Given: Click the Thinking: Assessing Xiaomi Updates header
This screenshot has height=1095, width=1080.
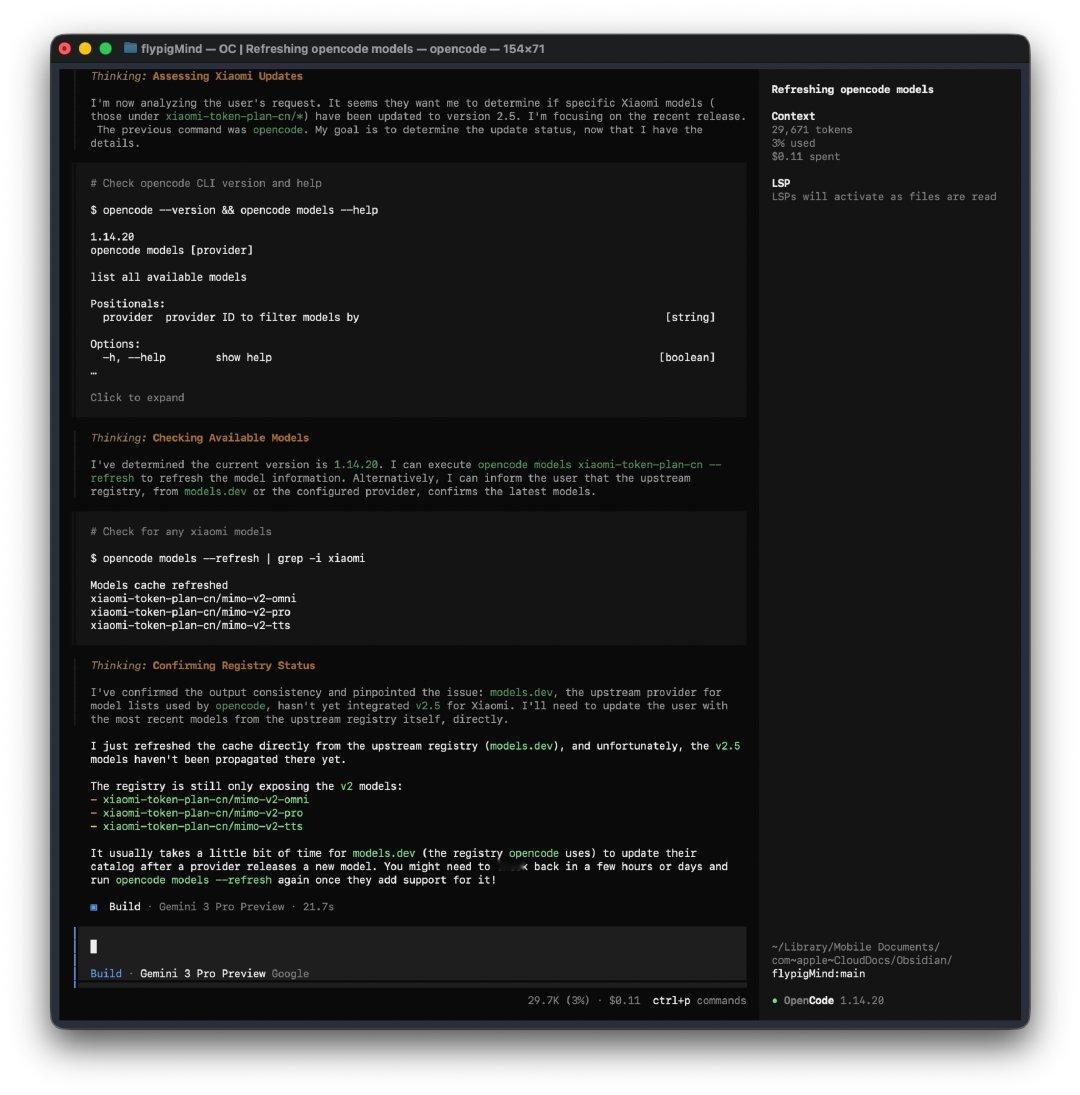Looking at the screenshot, I should point(196,76).
